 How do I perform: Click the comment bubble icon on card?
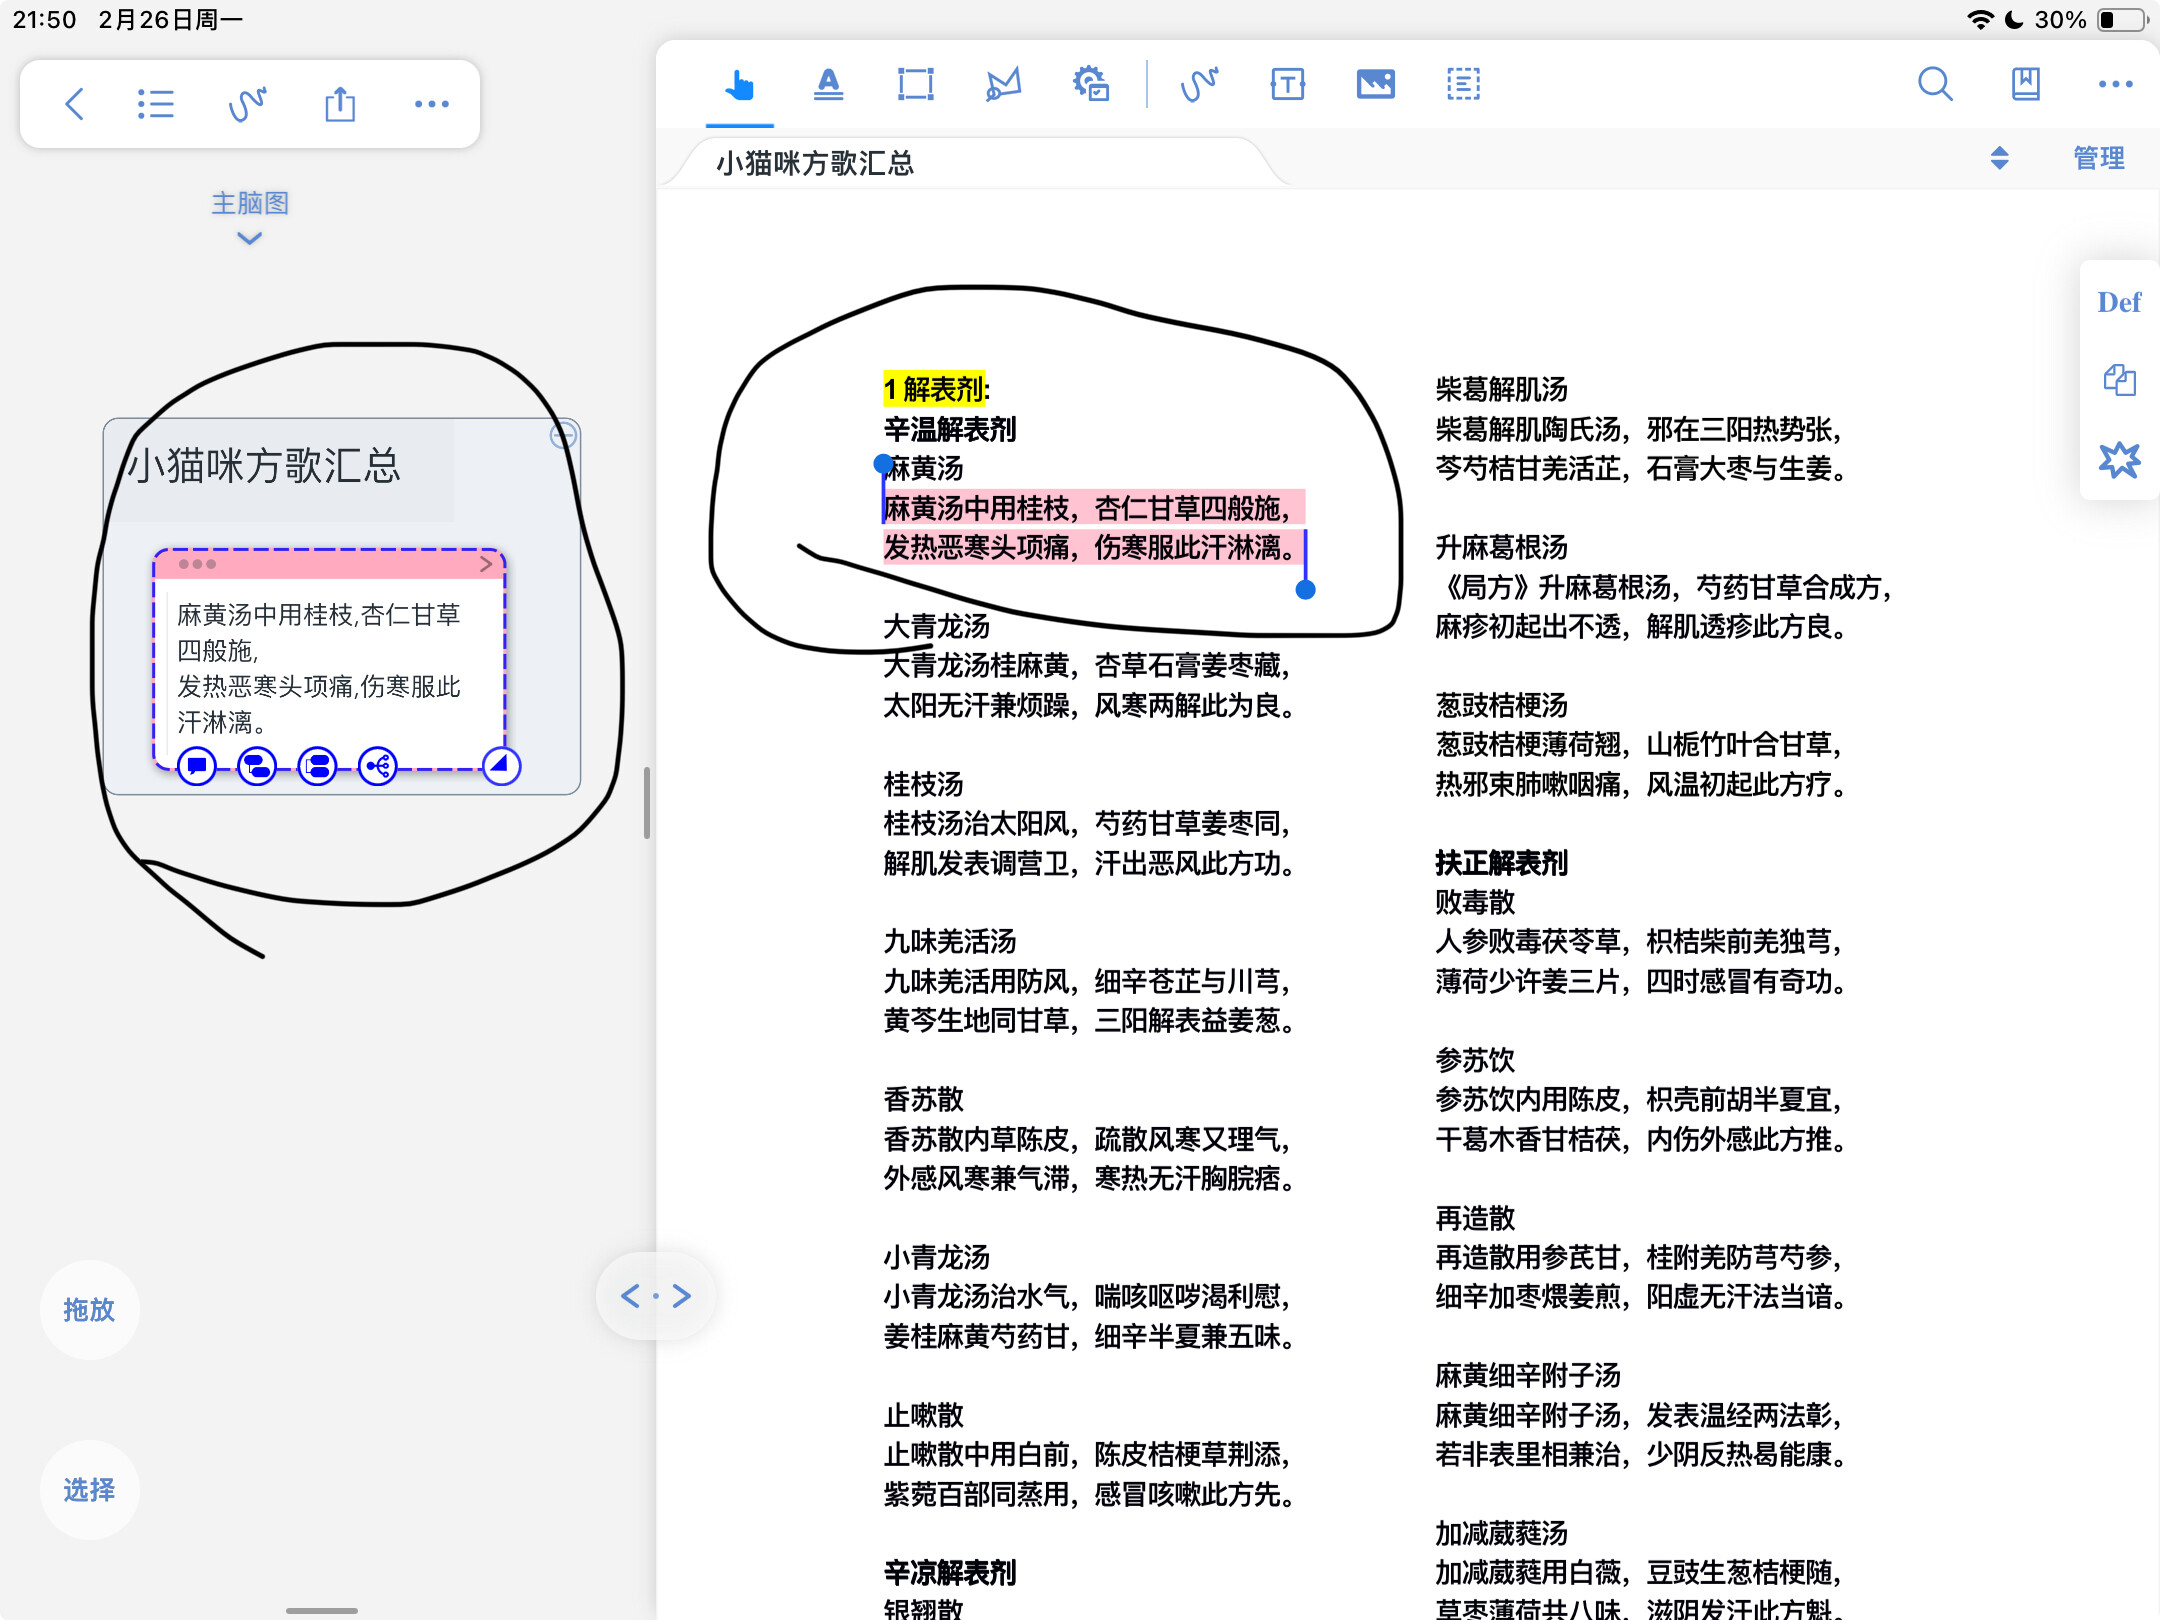coord(197,767)
